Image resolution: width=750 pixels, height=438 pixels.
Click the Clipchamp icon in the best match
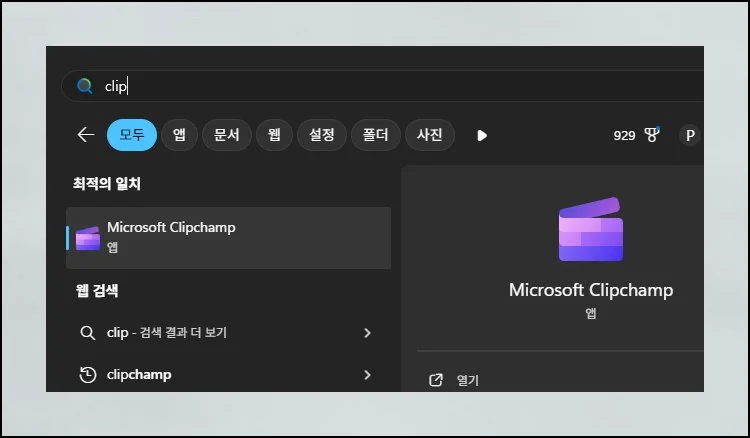(88, 238)
